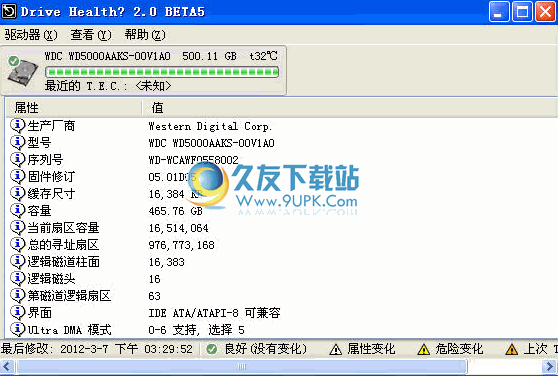Select the 逻辑磁头 row label
This screenshot has height=376, width=558.
click(x=51, y=279)
